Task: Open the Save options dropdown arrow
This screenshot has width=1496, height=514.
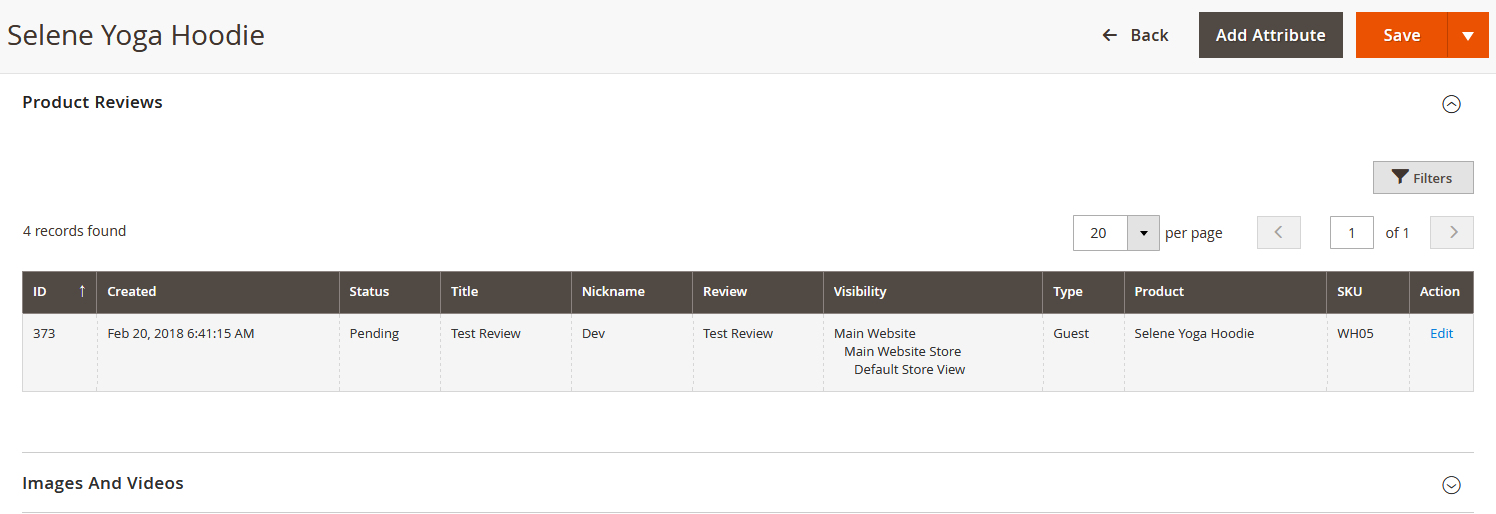Action: point(1467,35)
